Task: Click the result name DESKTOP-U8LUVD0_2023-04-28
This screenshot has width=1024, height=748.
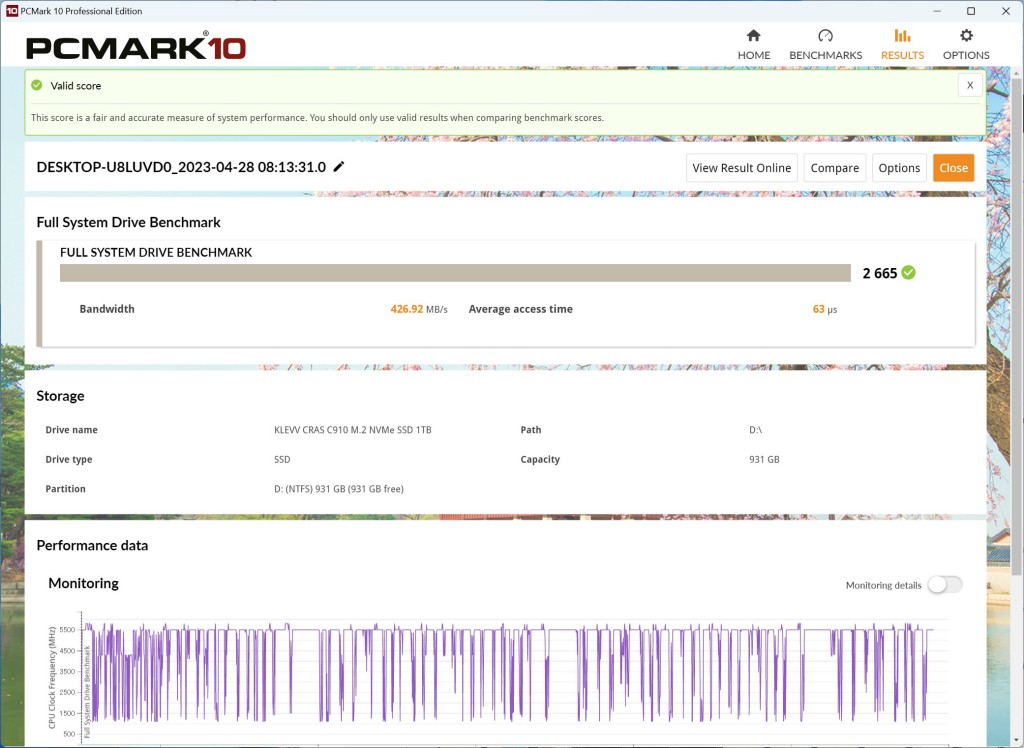Action: tap(181, 167)
